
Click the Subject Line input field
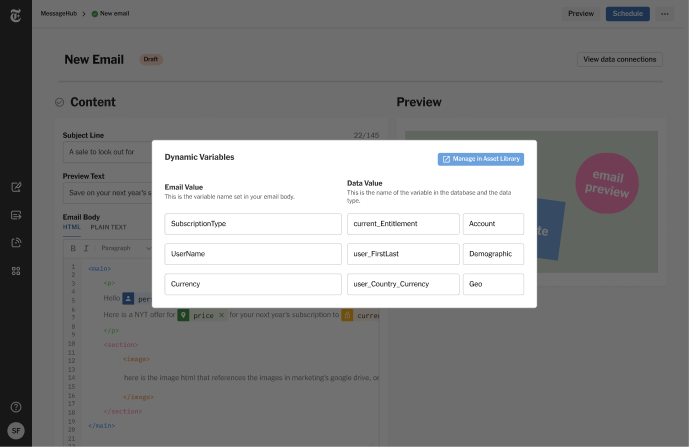108,152
